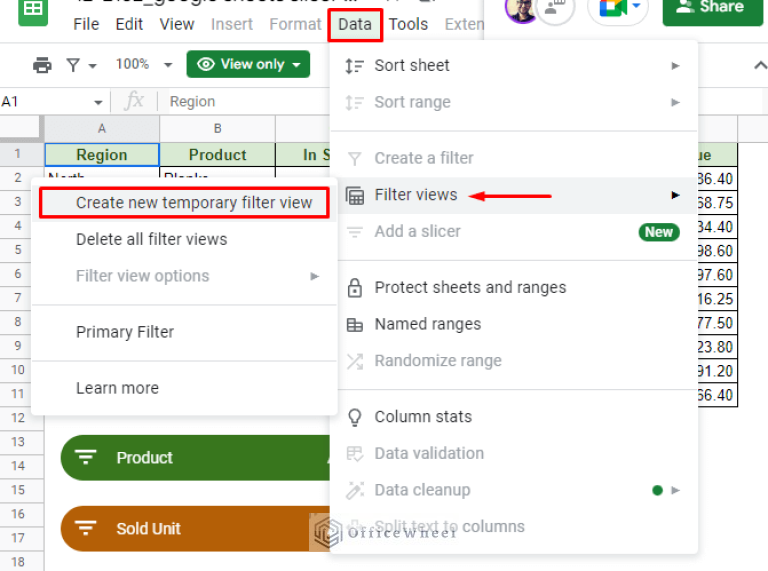
Task: Select Create new temporary filter view
Action: coord(194,203)
